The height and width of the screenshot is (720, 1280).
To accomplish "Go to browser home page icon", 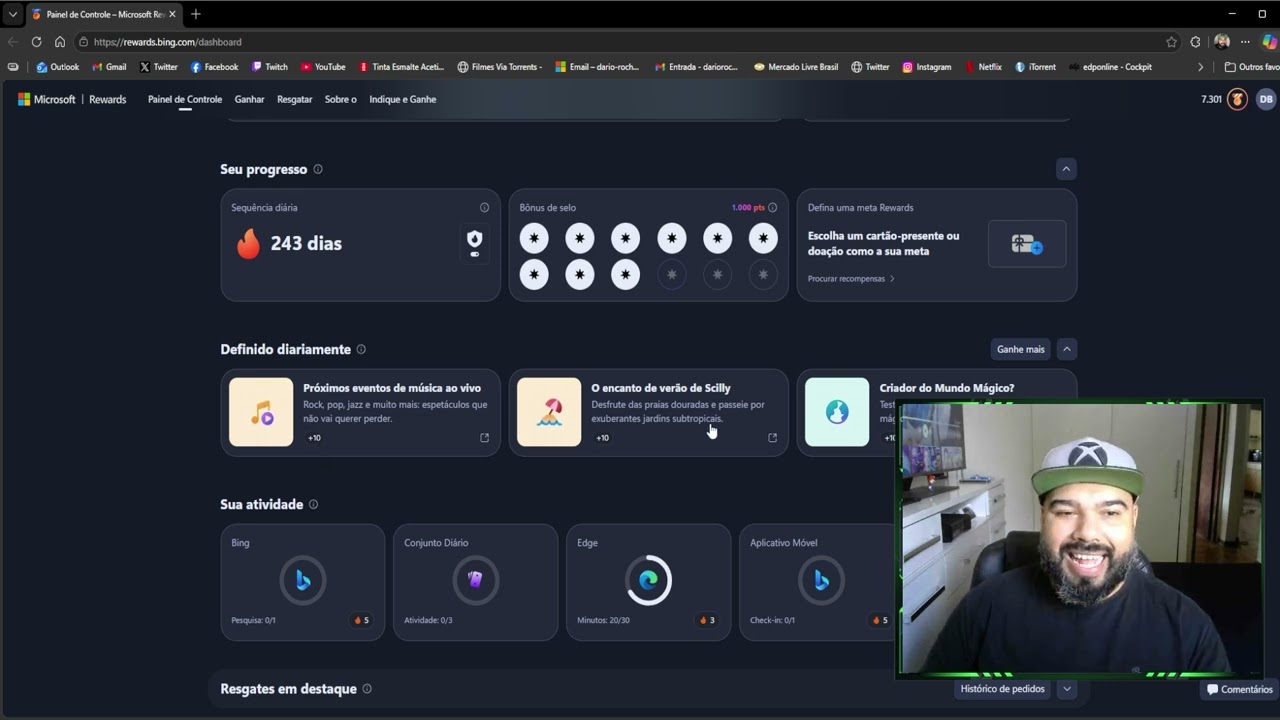I will click(x=60, y=42).
